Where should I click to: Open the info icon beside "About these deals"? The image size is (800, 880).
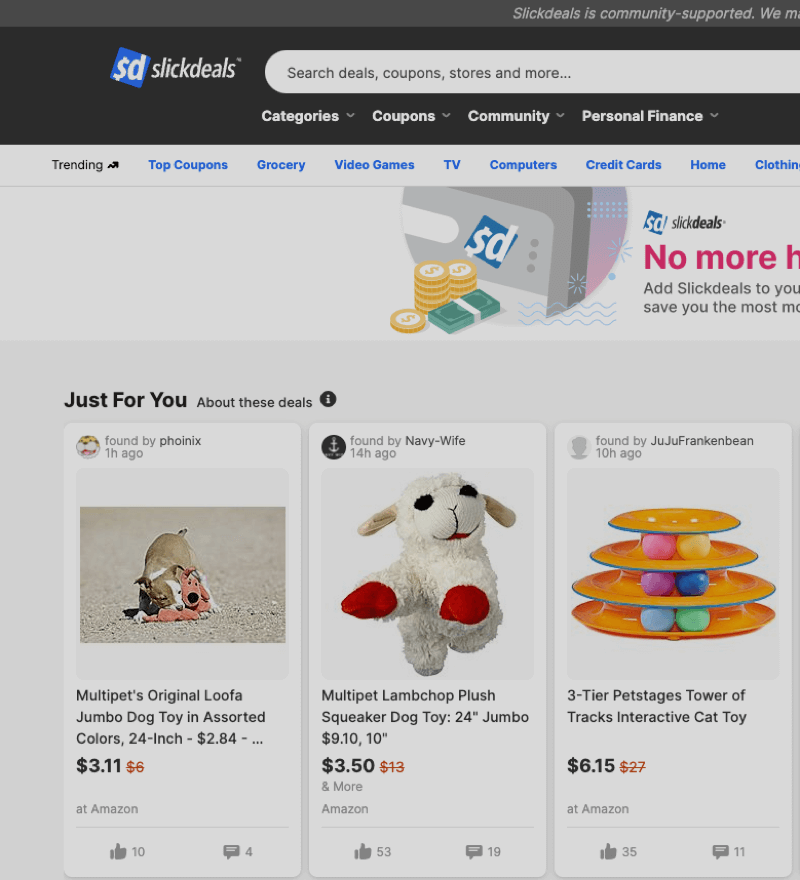click(328, 400)
